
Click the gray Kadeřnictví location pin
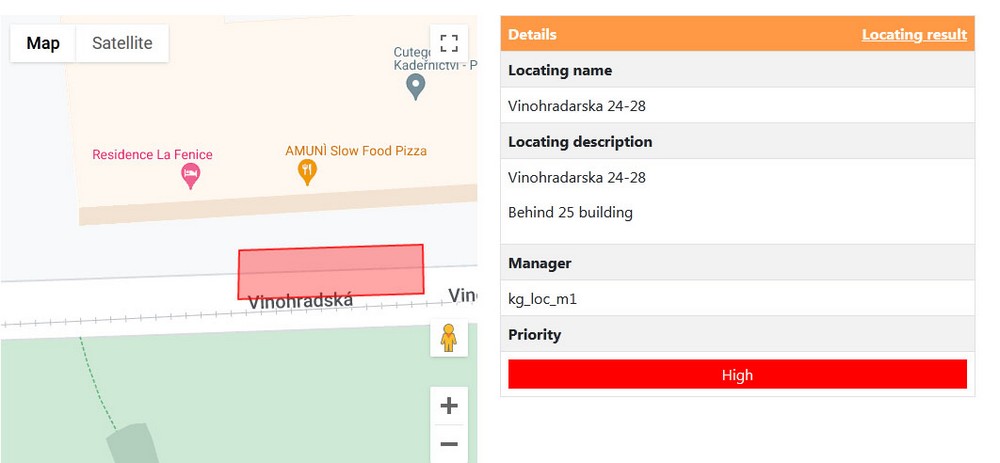416,87
